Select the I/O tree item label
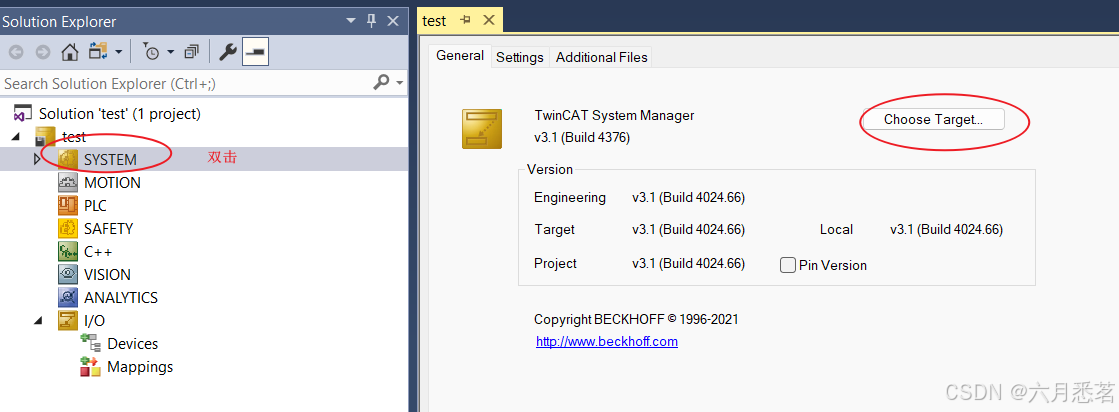Viewport: 1119px width, 412px height. (x=94, y=321)
